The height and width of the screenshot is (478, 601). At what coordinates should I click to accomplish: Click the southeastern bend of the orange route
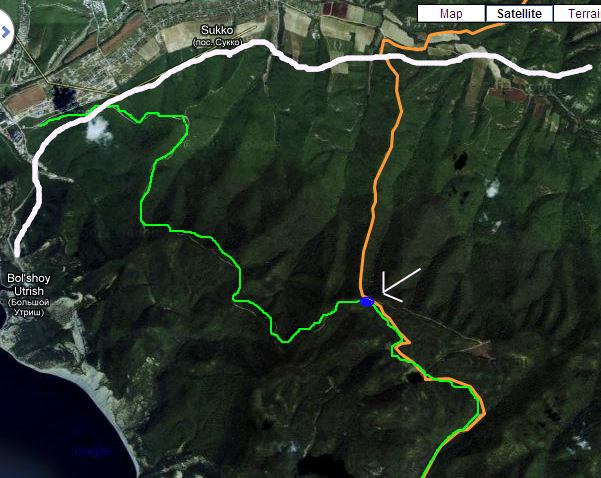484,413
